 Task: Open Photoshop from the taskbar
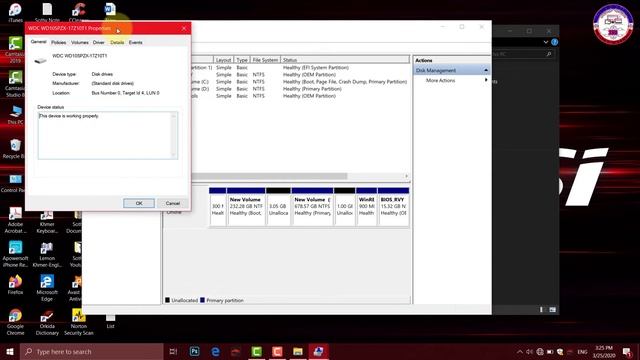194,351
